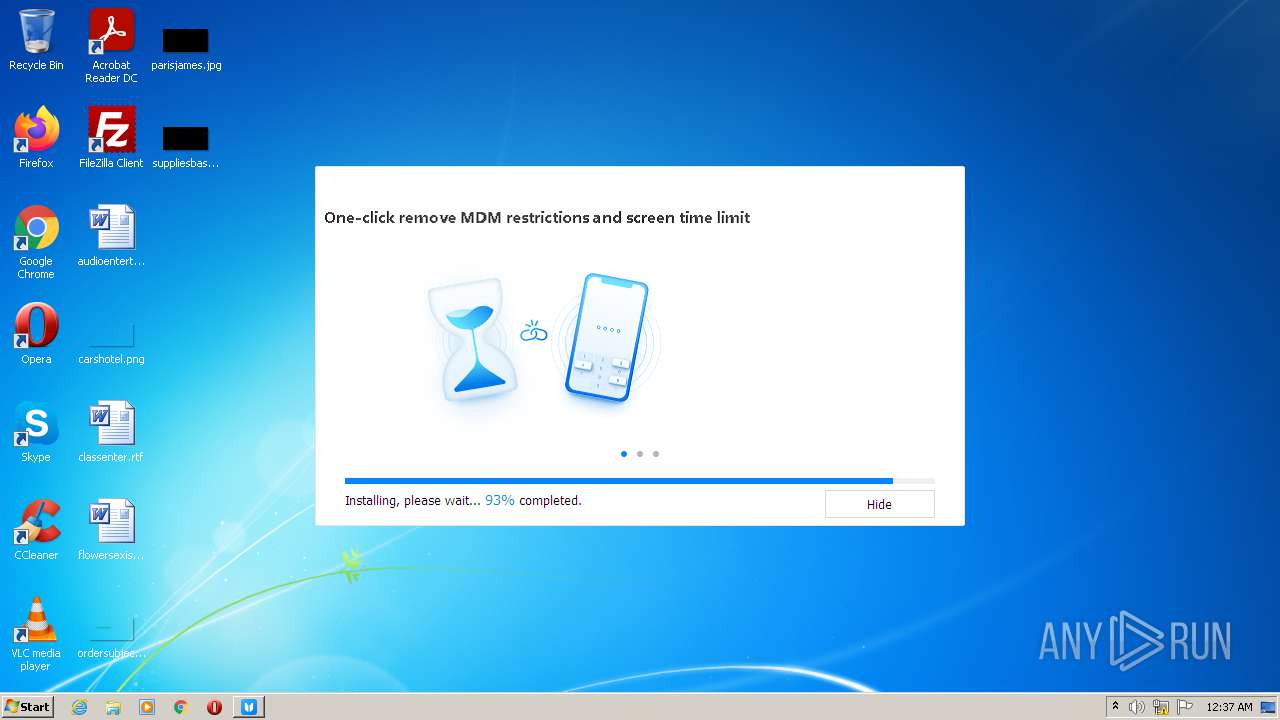This screenshot has height=720, width=1280.
Task: Click the Hide button in installer
Action: click(x=879, y=504)
